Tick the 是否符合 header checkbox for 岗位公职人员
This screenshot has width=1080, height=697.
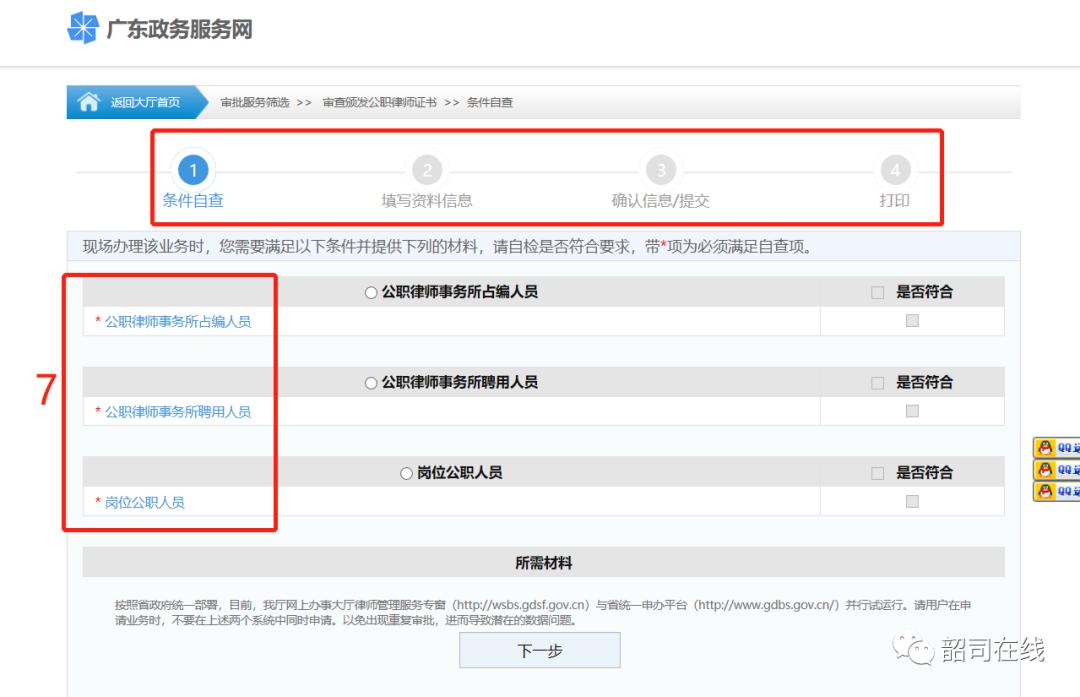(878, 473)
